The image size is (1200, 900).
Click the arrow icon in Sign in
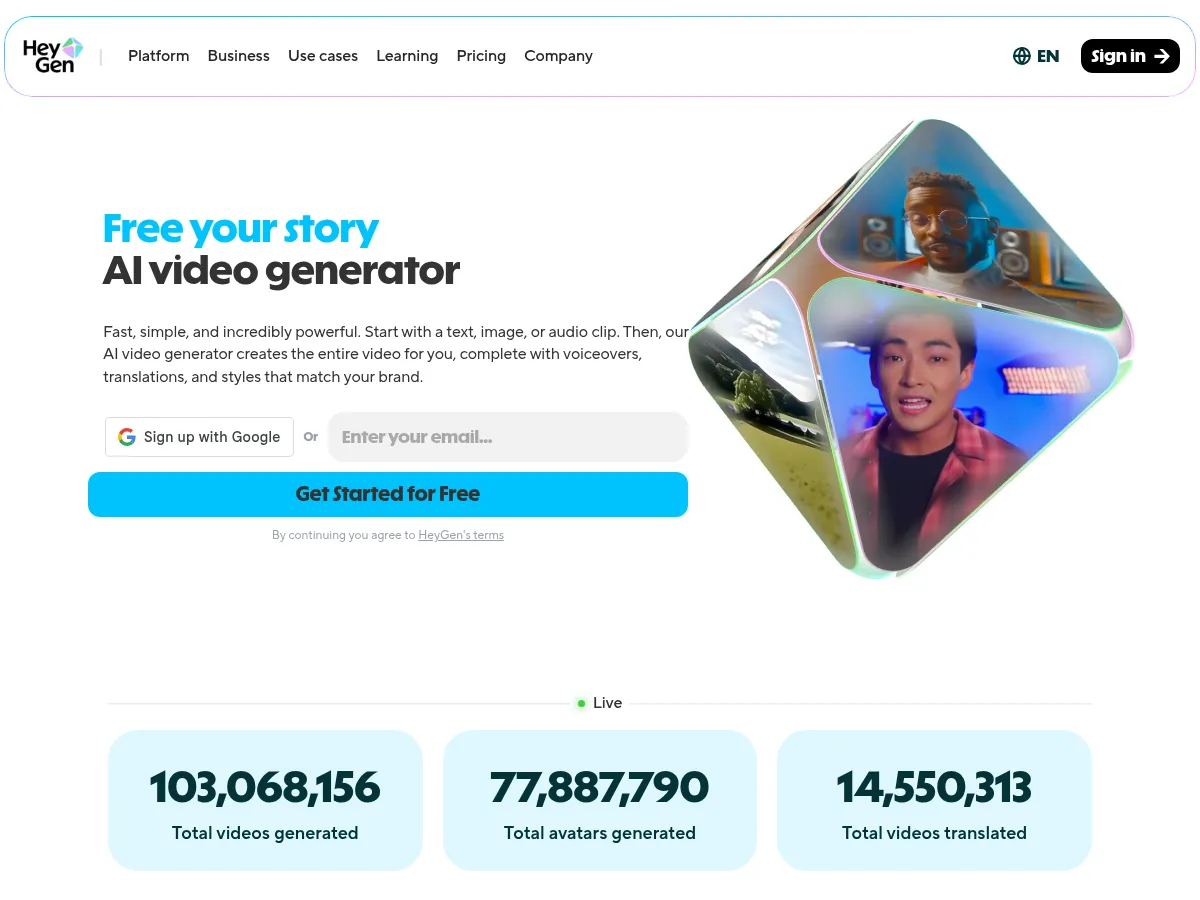pos(1162,56)
